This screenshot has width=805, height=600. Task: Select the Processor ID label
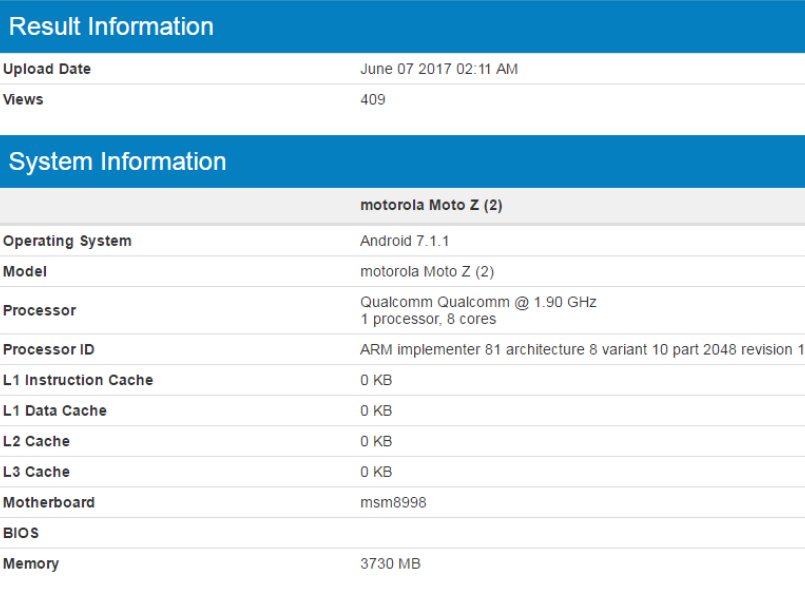tap(49, 350)
